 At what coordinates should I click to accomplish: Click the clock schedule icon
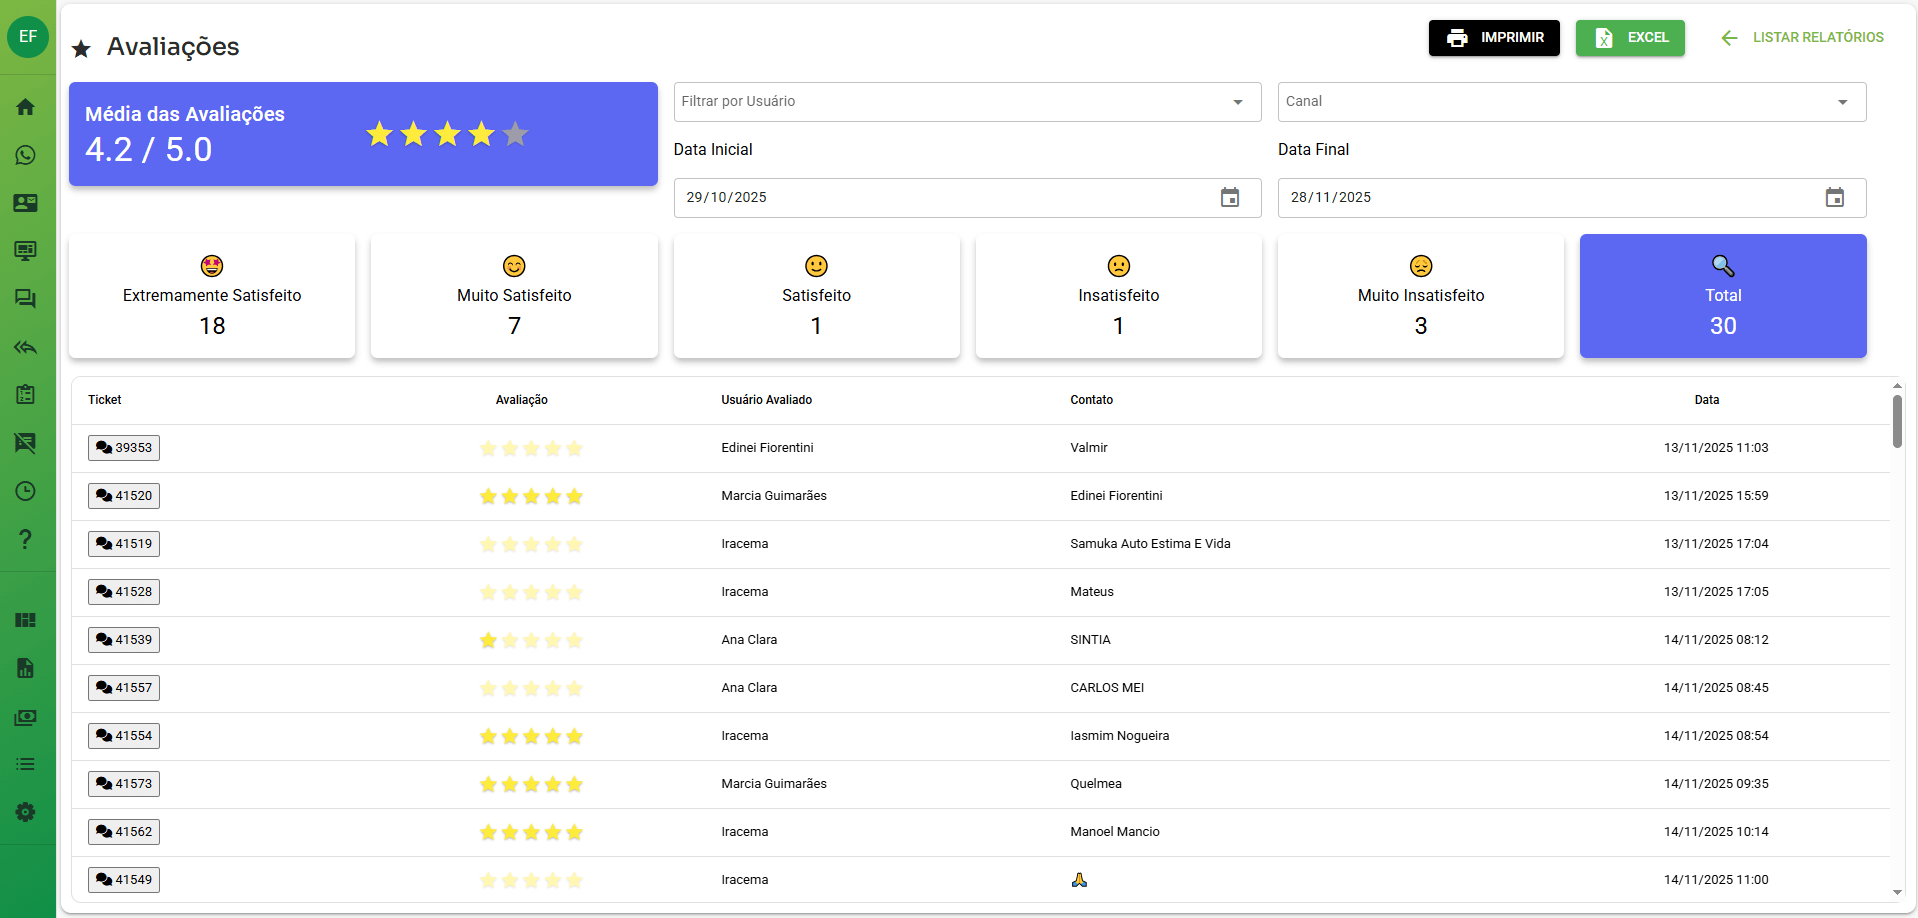[x=26, y=491]
